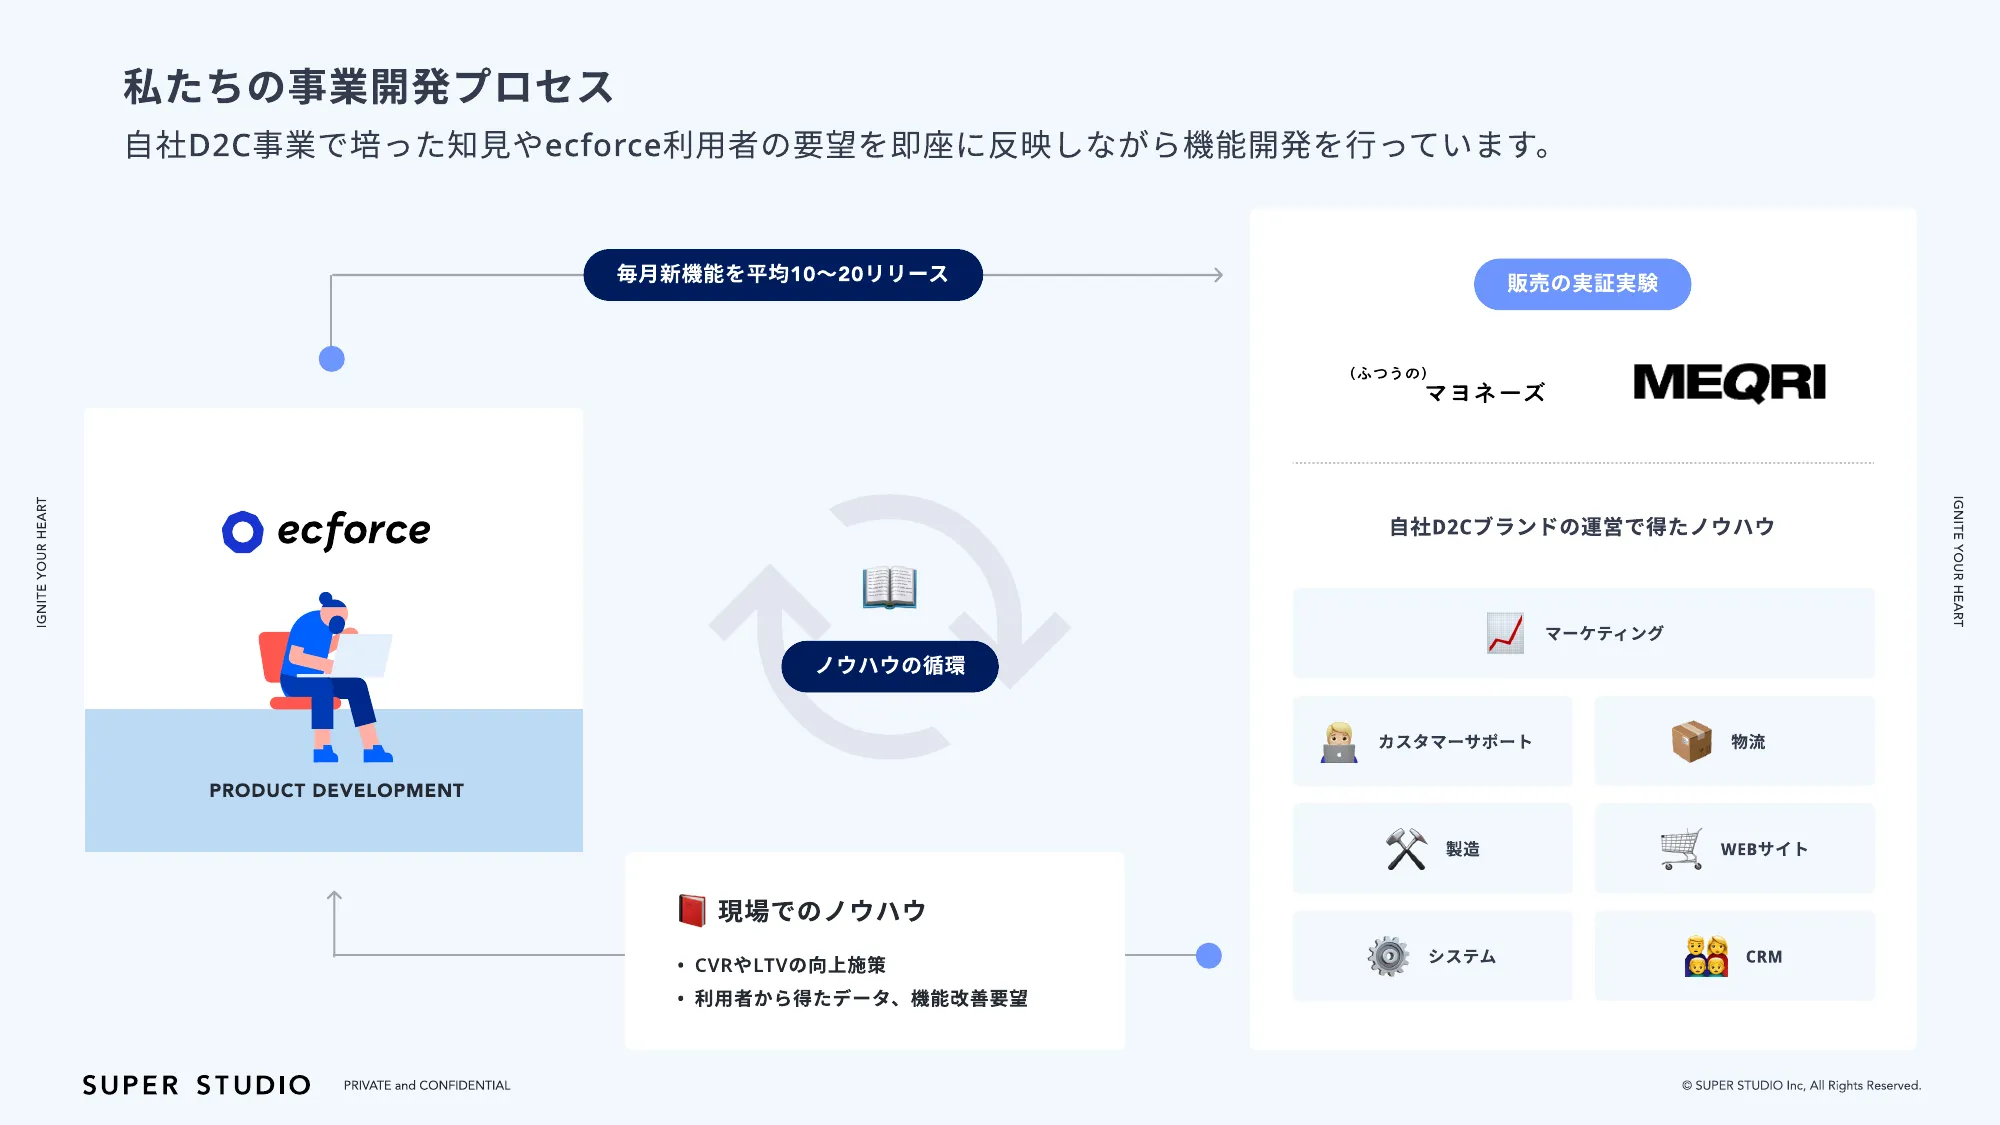
Task: Click the PRODUCT DEVELOPMENT caption
Action: coord(336,790)
